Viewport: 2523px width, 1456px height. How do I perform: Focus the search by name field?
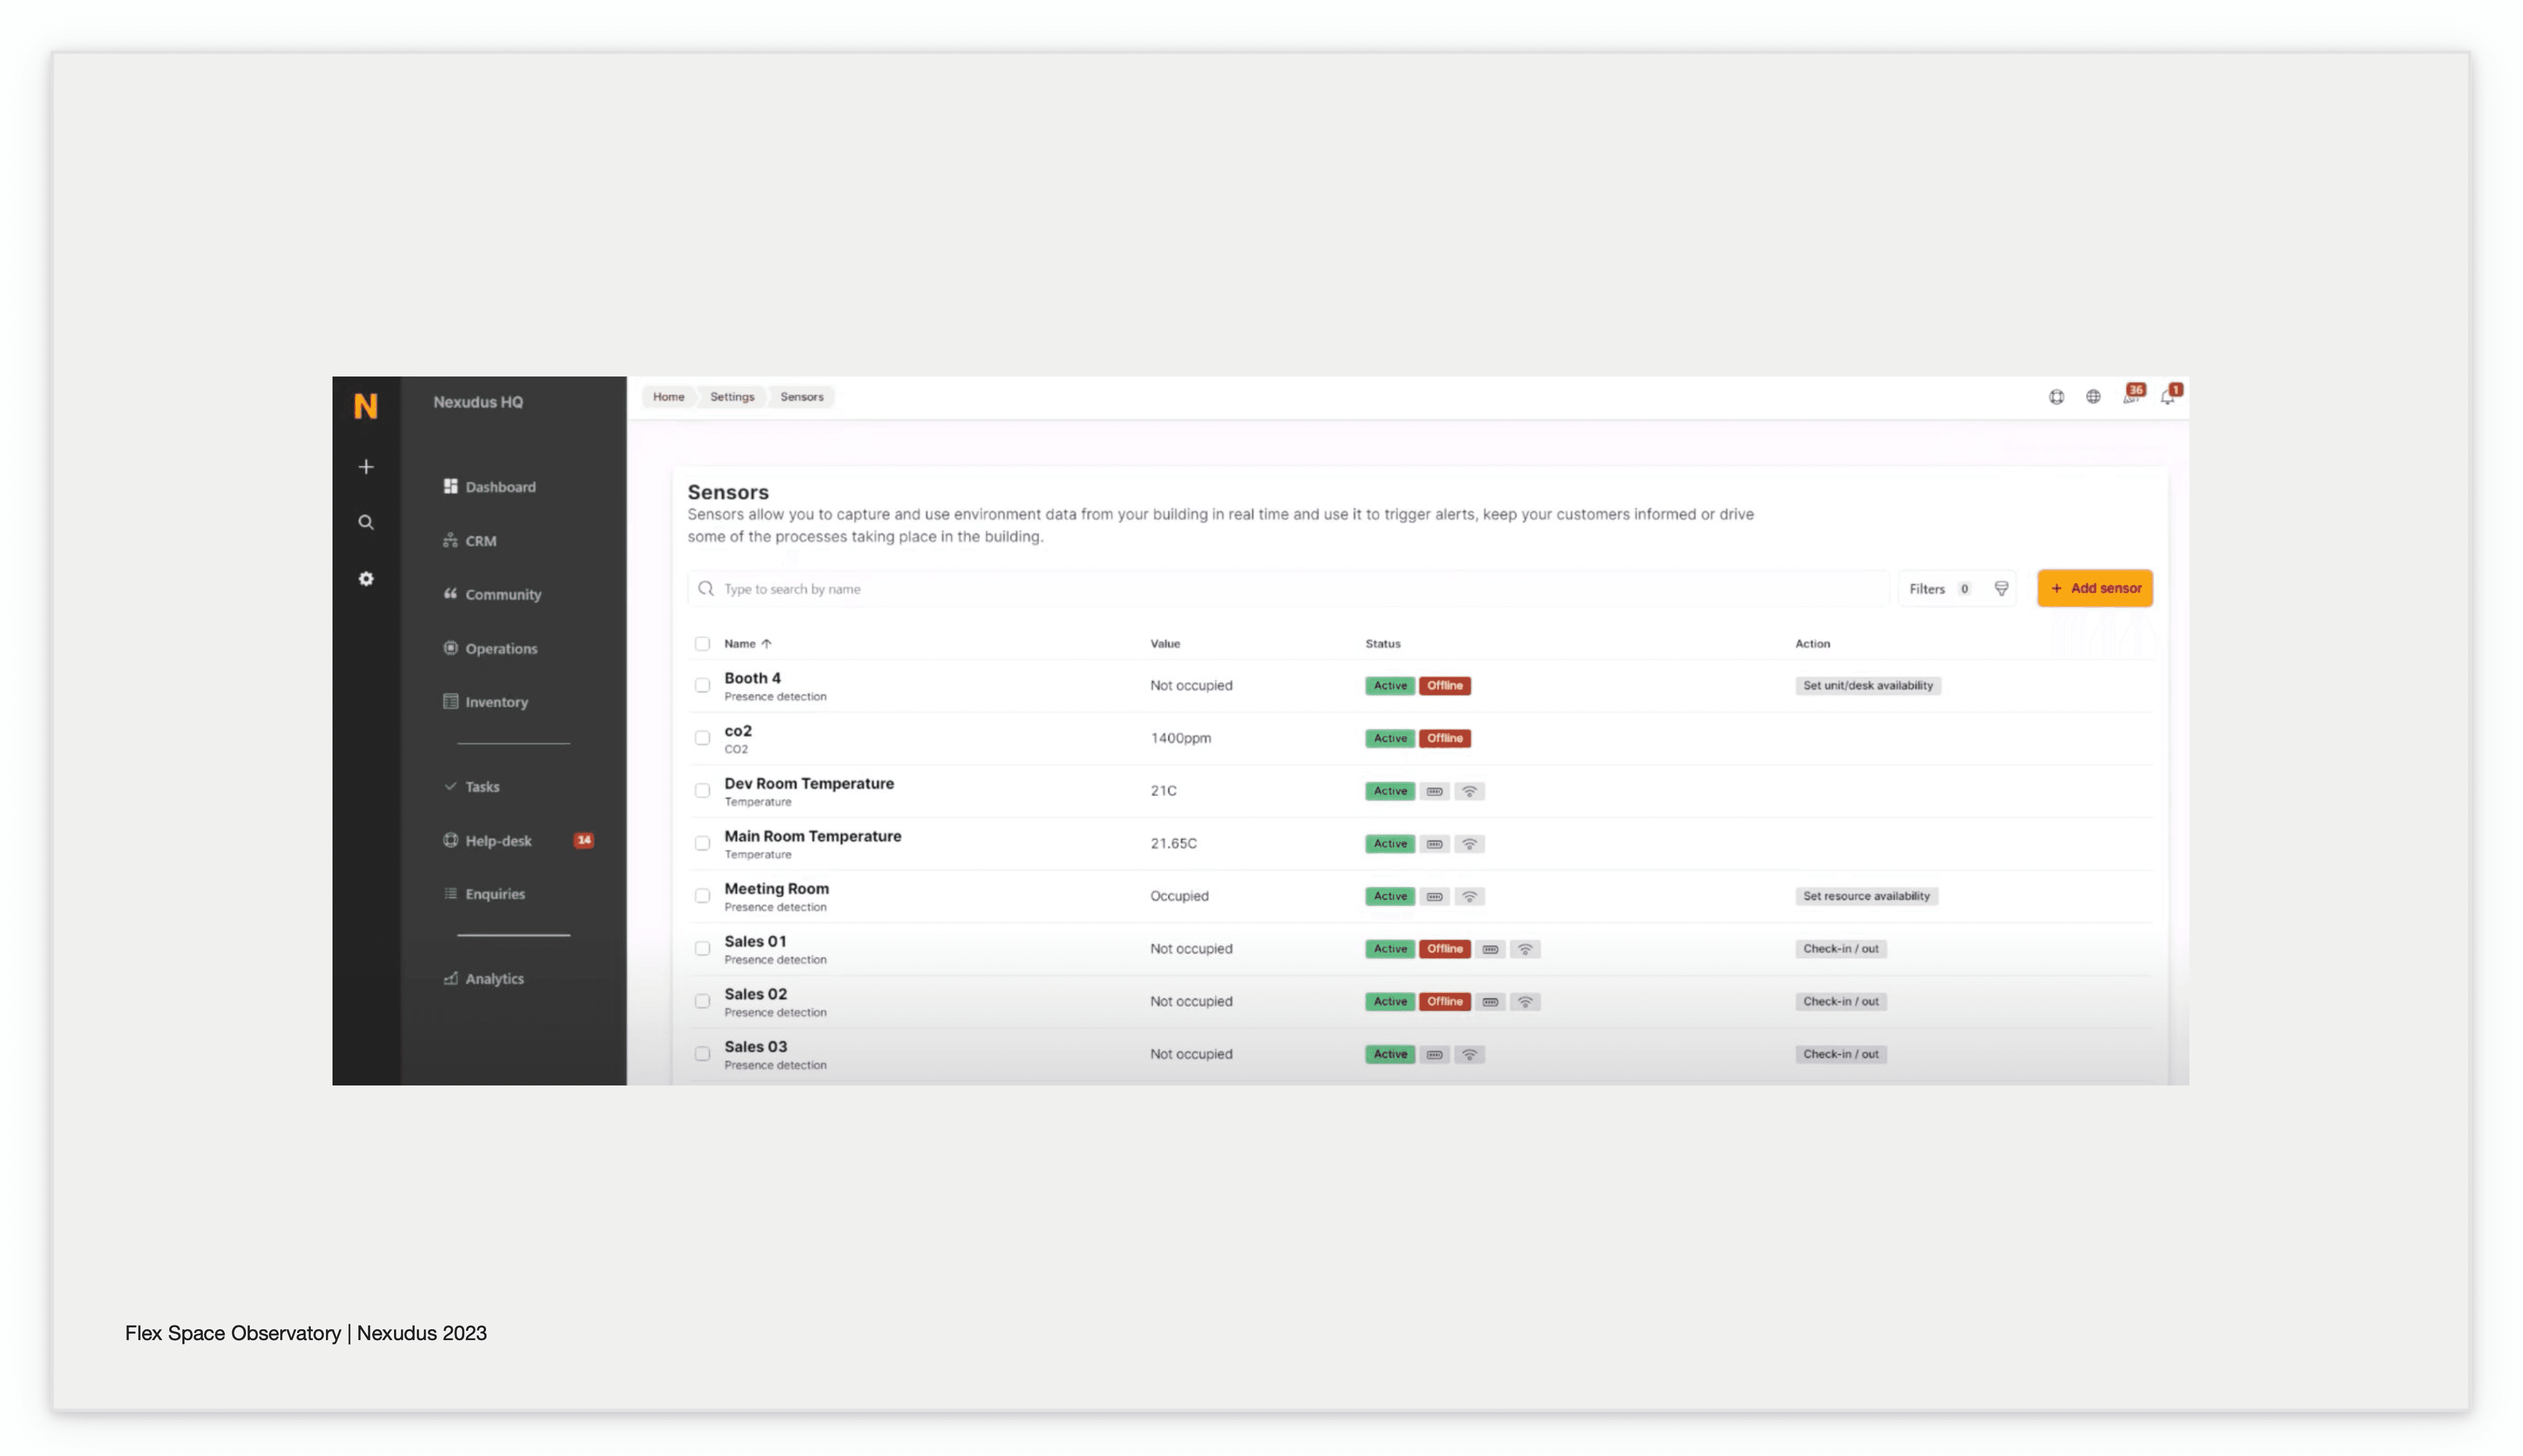coord(1288,589)
